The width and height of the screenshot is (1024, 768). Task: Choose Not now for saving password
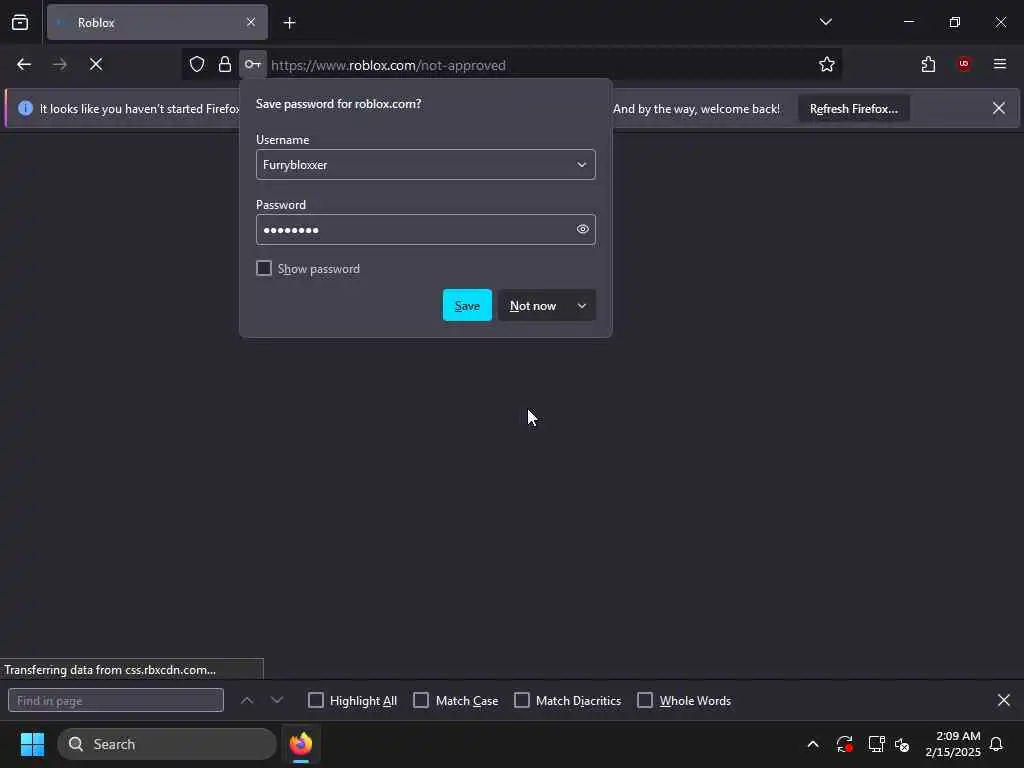pos(533,306)
